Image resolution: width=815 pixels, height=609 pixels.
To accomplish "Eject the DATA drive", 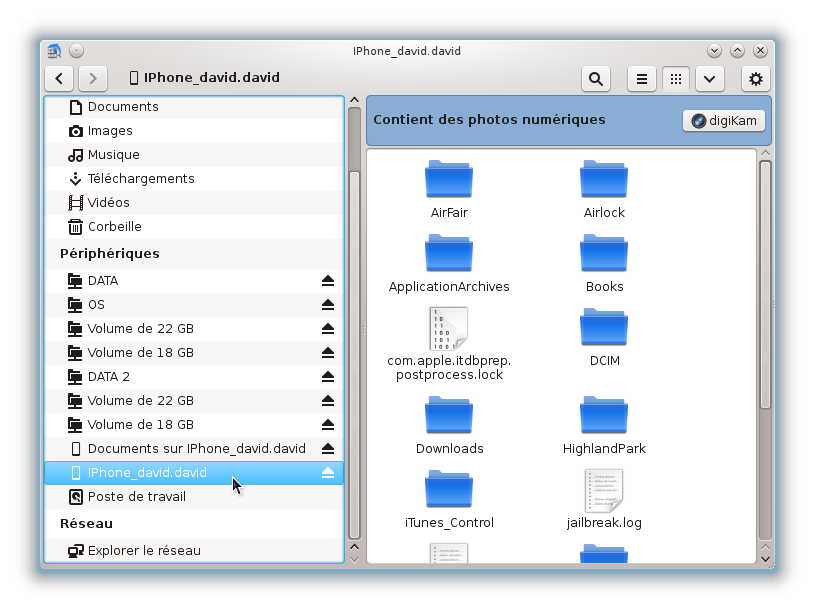I will tap(327, 281).
